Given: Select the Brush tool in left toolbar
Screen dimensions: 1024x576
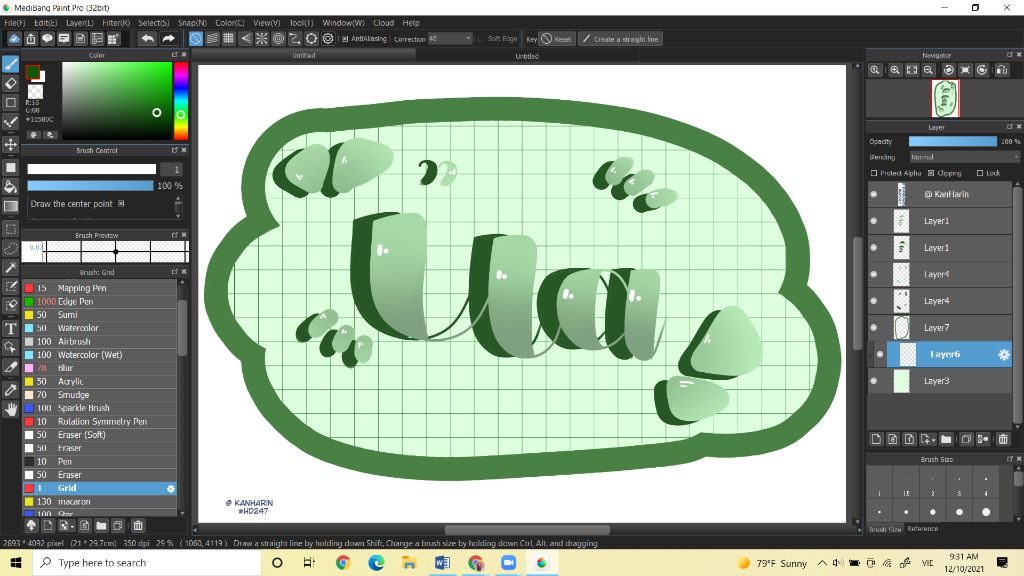Looking at the screenshot, I should pos(10,64).
